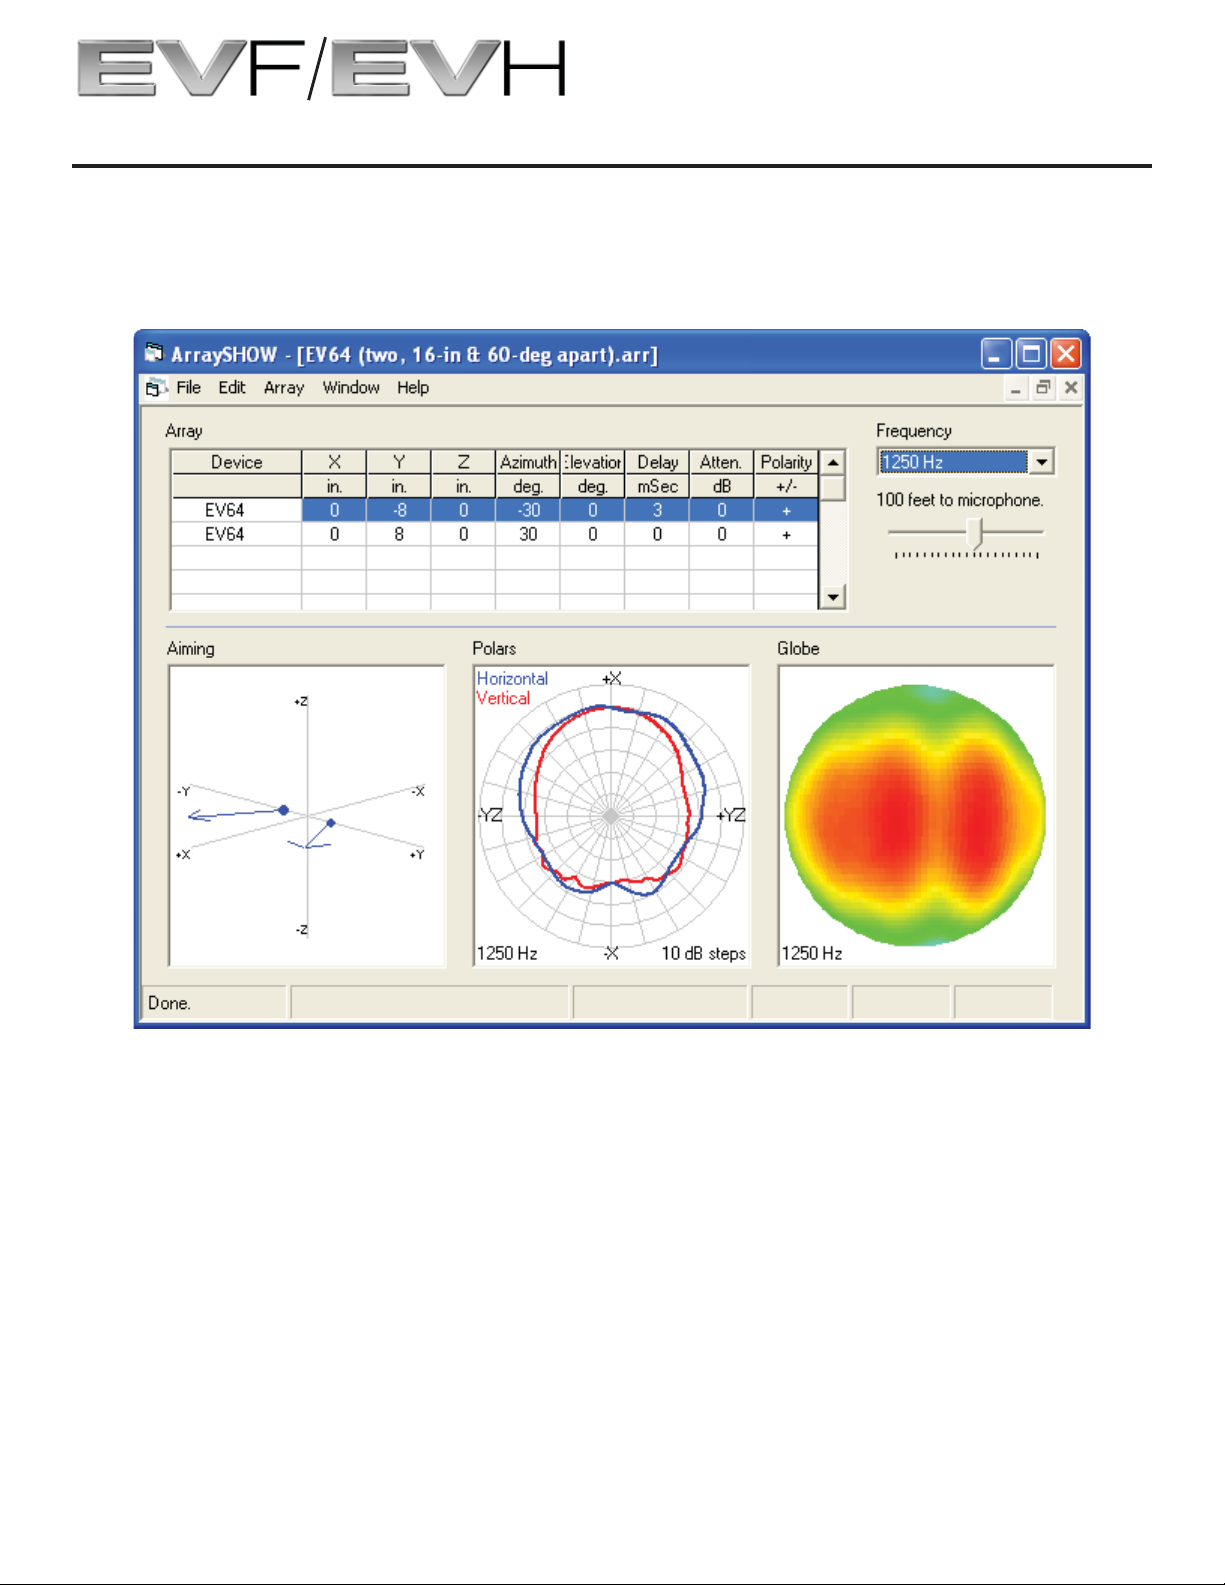Click '100 feet to microphone.' label
Image resolution: width=1225 pixels, height=1585 pixels.
pyautogui.click(x=960, y=500)
